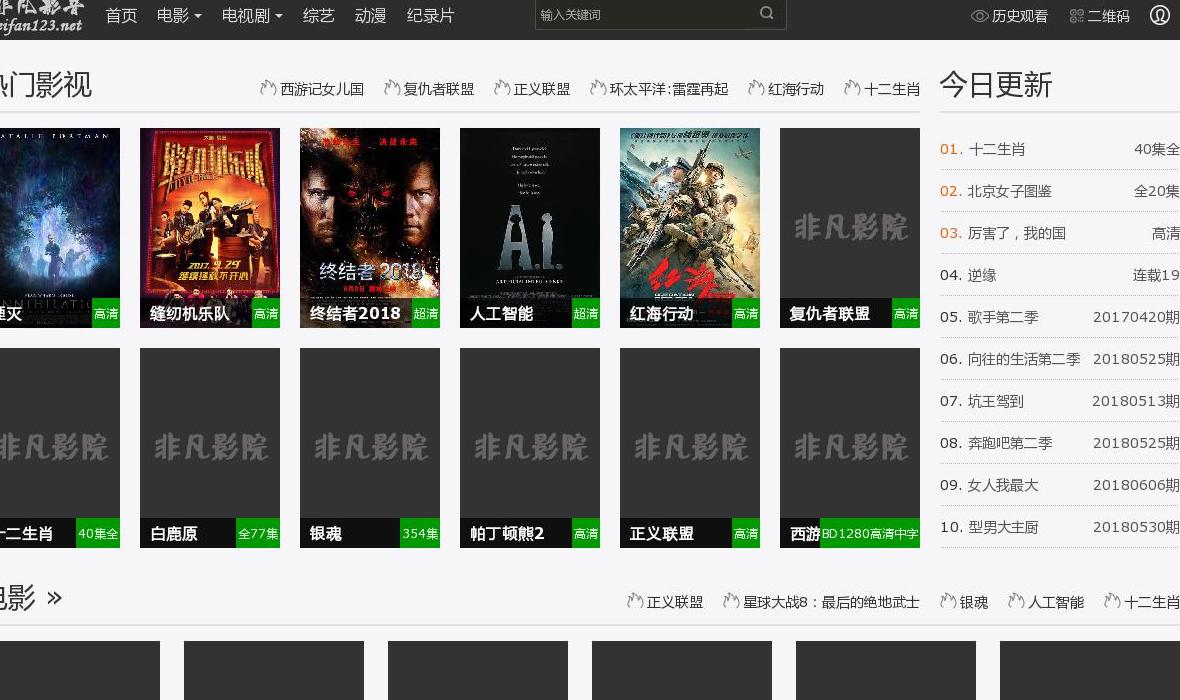Open 星球大战8：最后的绝地武士 tag link
This screenshot has width=1180, height=700.
pos(831,602)
